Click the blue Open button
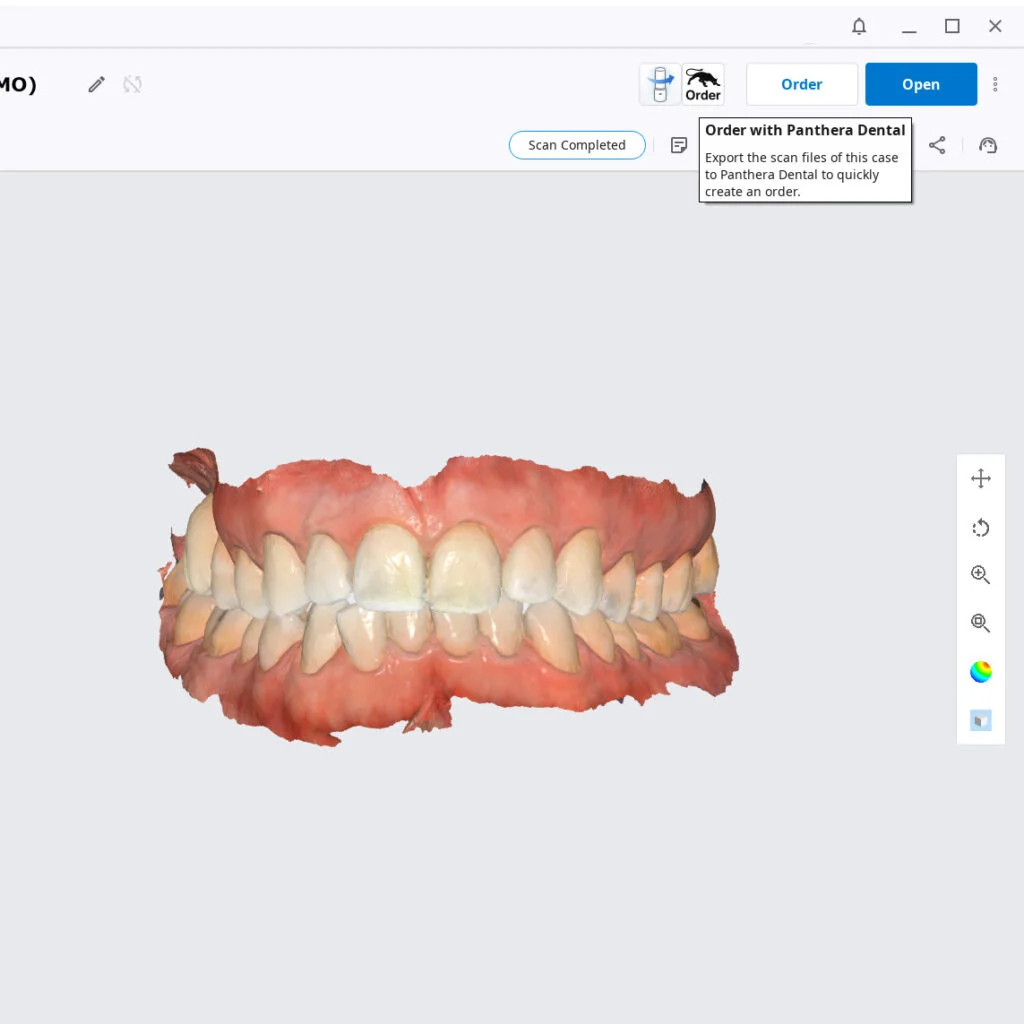This screenshot has height=1024, width=1024. 920,84
